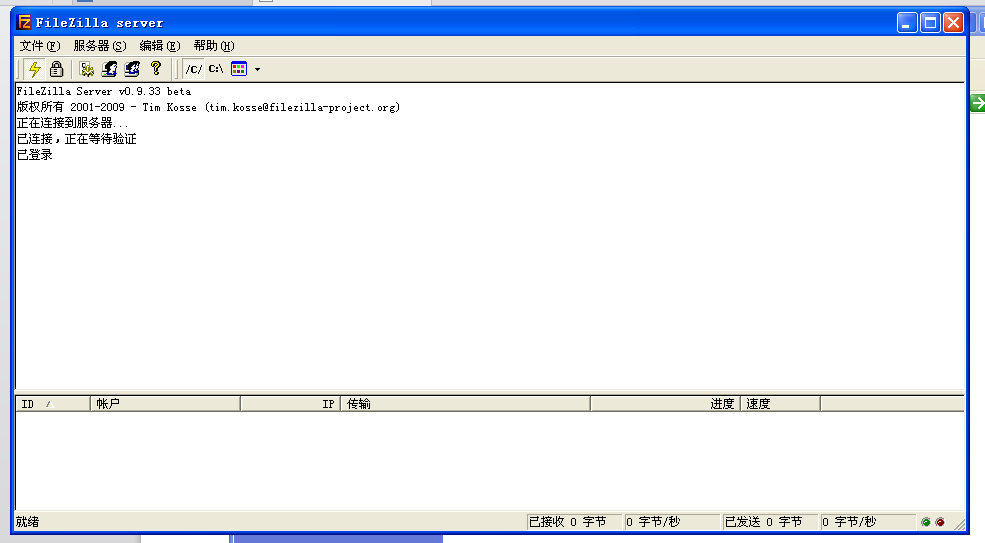Sort by 帐户 column header
Image resolution: width=985 pixels, height=543 pixels.
pyautogui.click(x=165, y=404)
